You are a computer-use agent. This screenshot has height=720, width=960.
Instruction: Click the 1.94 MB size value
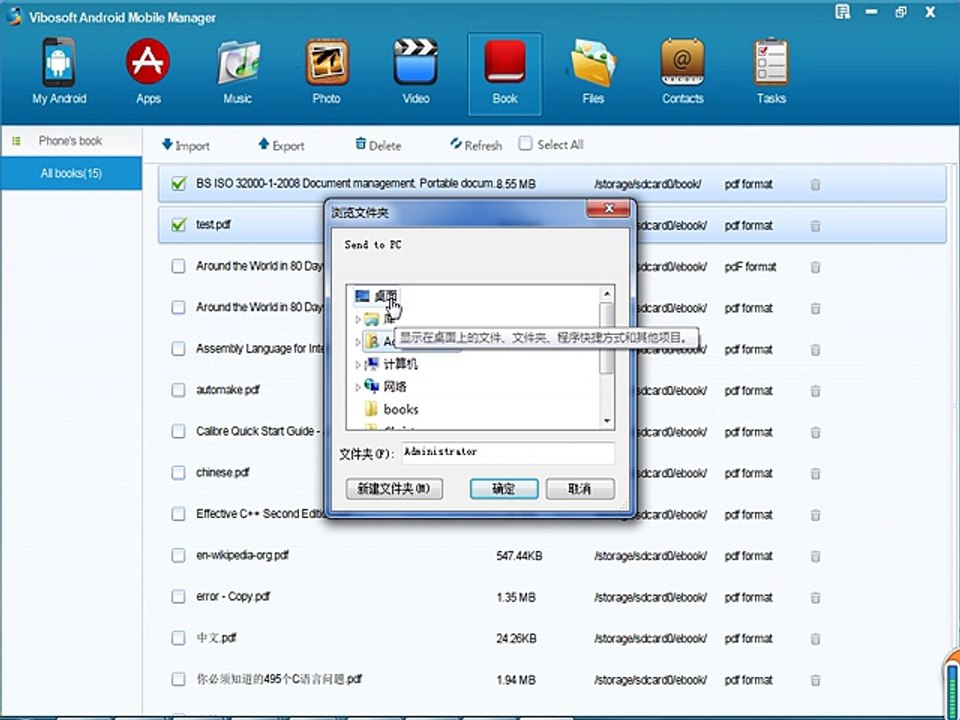tap(516, 680)
